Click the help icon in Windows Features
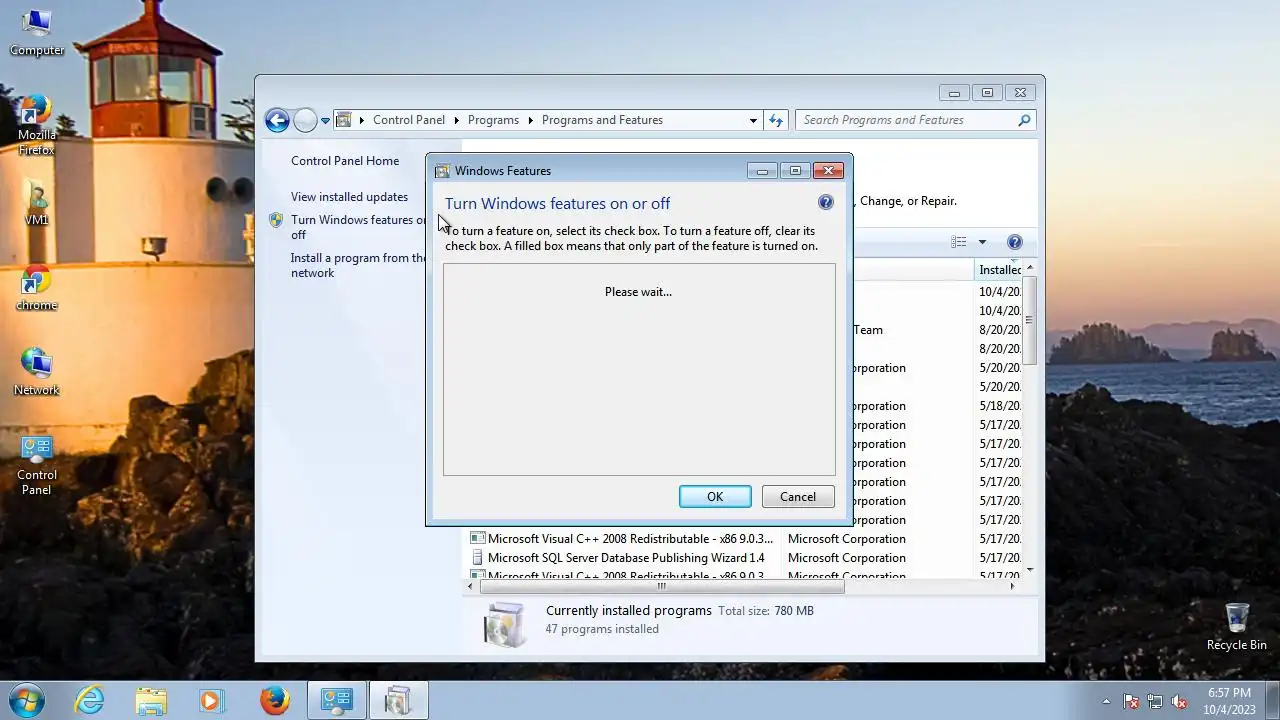 coord(826,202)
